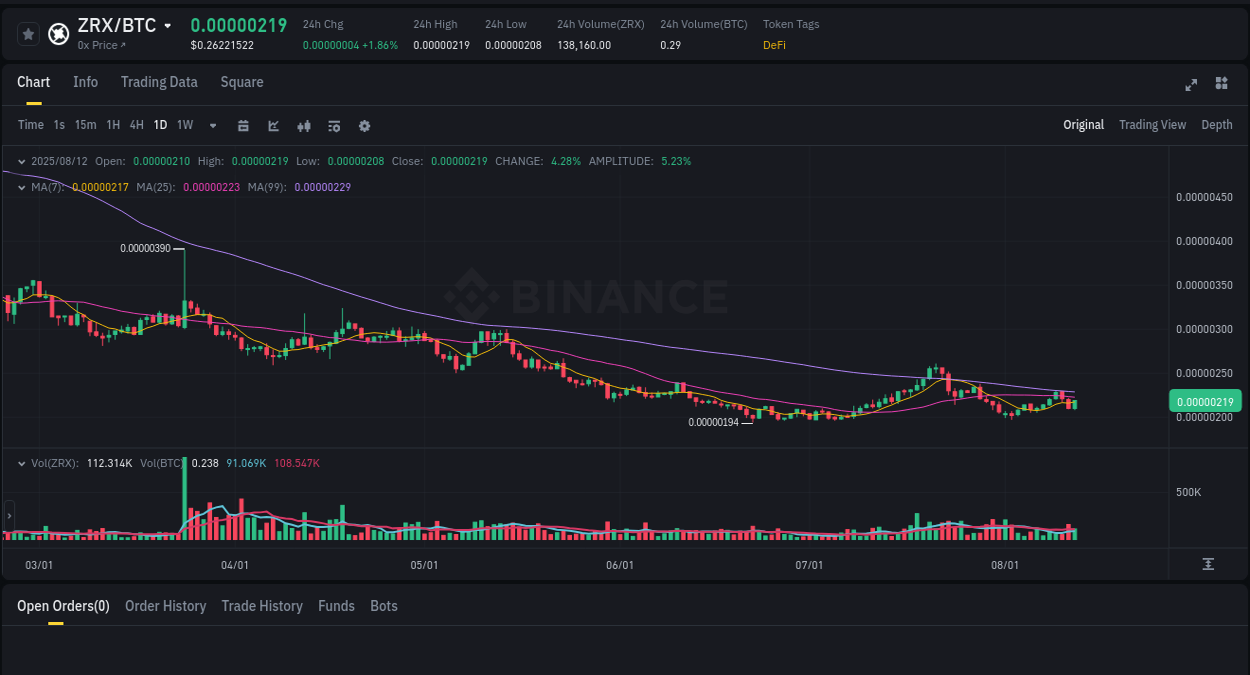Click the current price tag 0.00000219 on axis

(1205, 401)
